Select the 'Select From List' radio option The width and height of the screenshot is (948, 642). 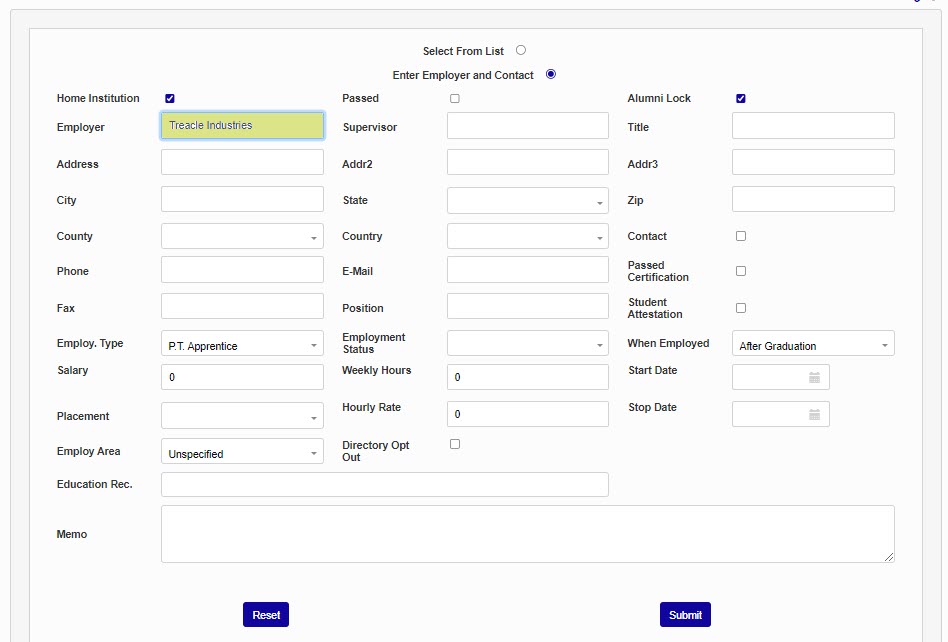(x=521, y=50)
